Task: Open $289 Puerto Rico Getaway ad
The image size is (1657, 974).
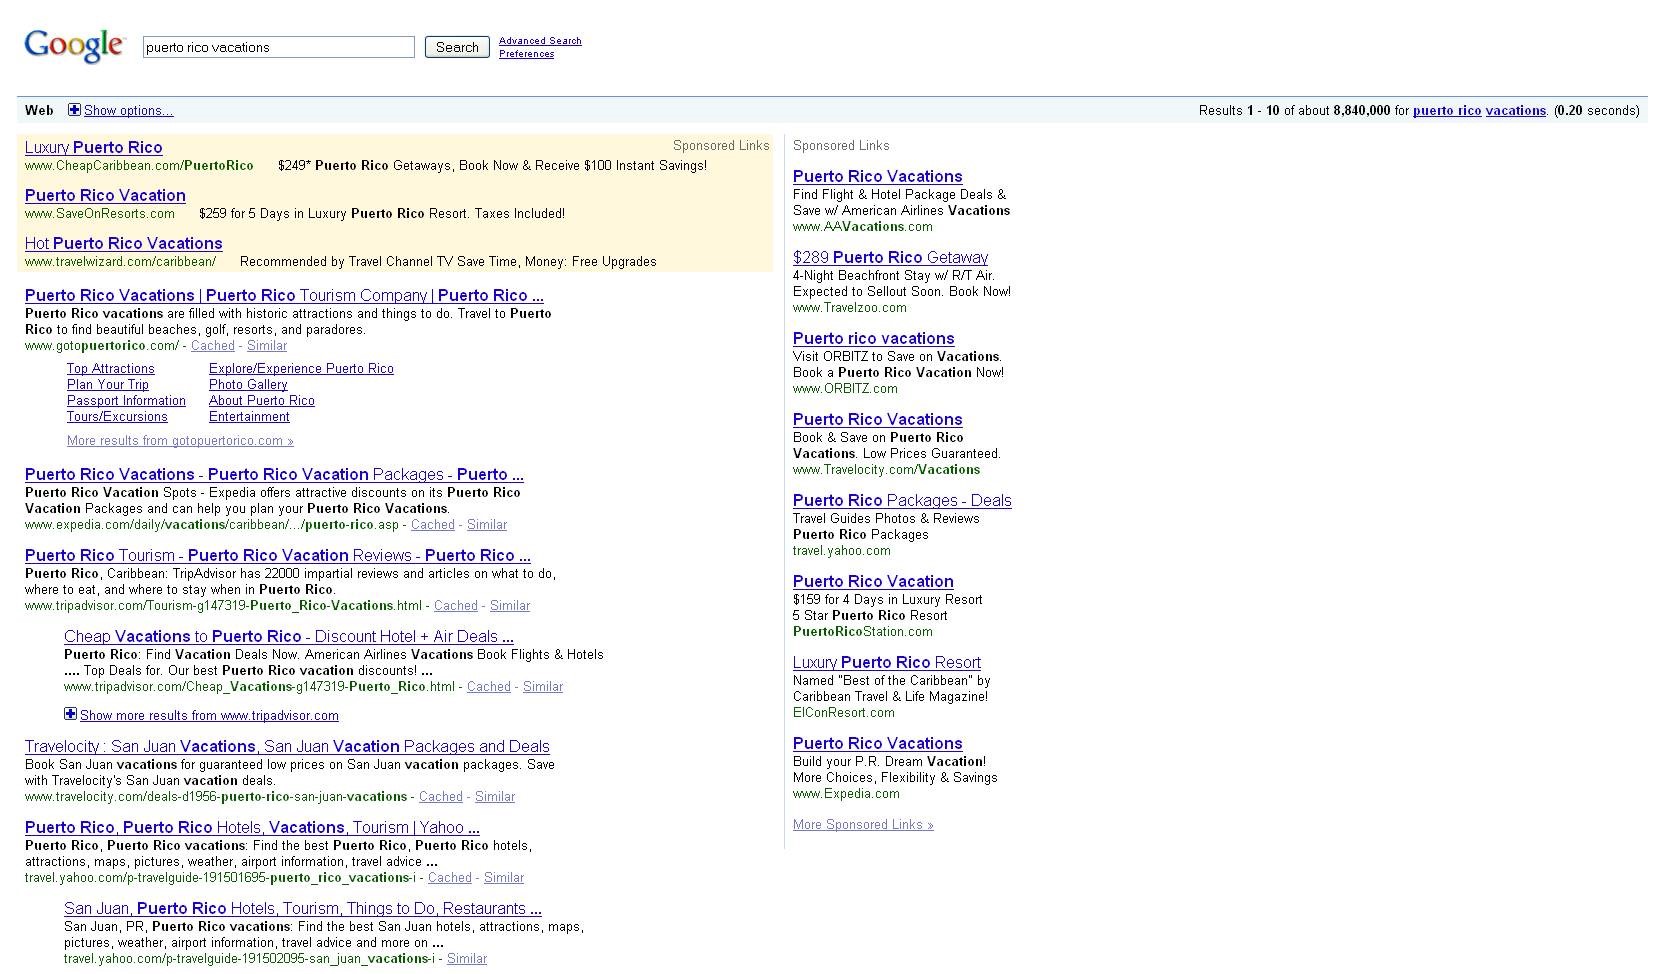Action: click(x=890, y=257)
